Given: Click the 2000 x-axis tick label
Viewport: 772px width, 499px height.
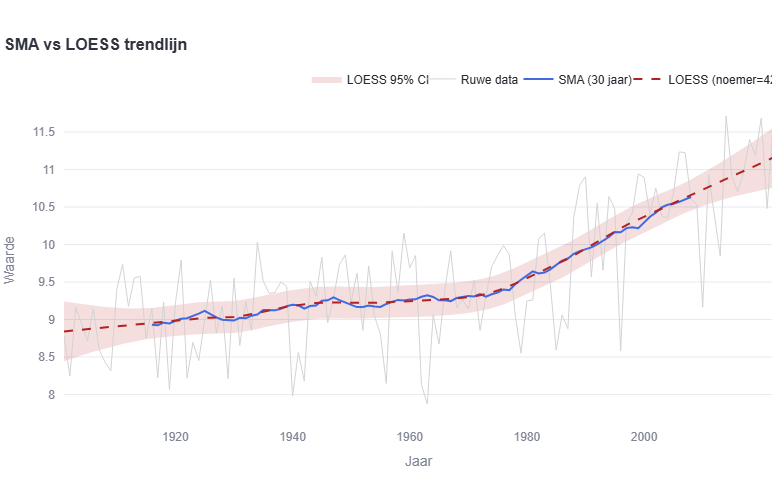Looking at the screenshot, I should coord(644,436).
